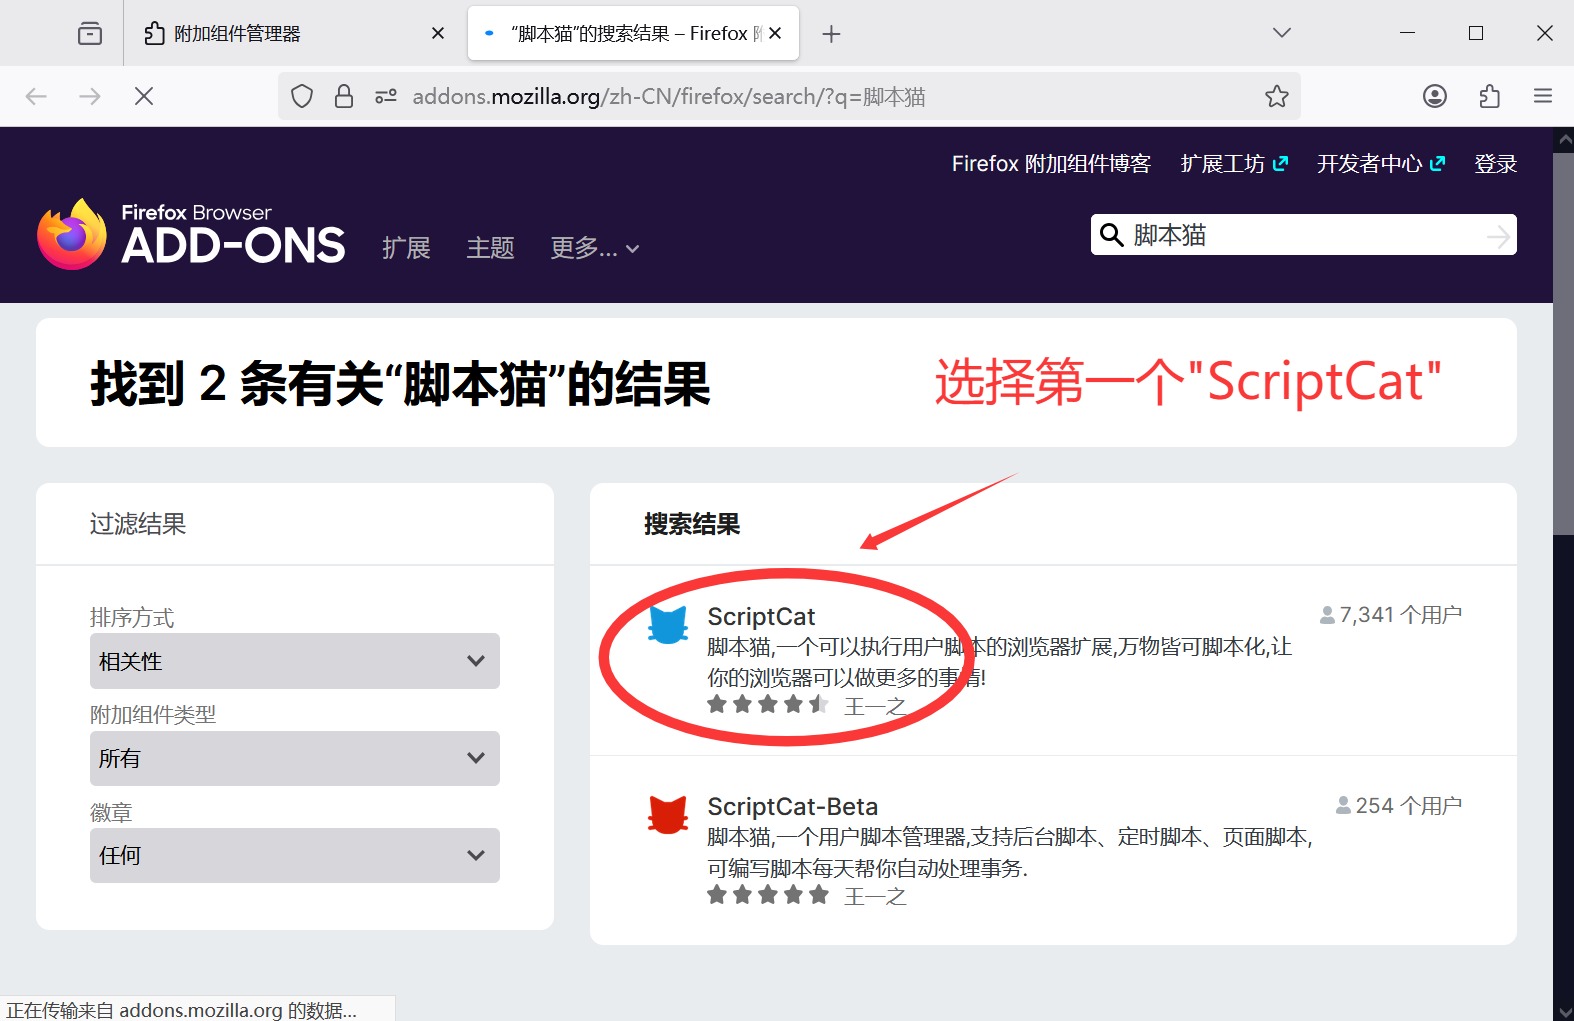The image size is (1574, 1021).
Task: Open 扩展工坊 external link
Action: tap(1234, 164)
